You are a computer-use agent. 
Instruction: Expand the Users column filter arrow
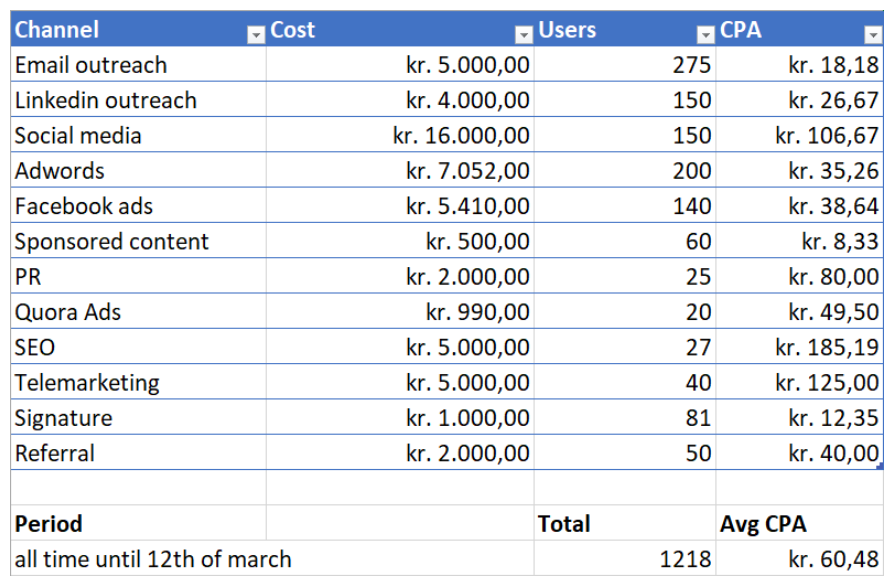(x=705, y=35)
